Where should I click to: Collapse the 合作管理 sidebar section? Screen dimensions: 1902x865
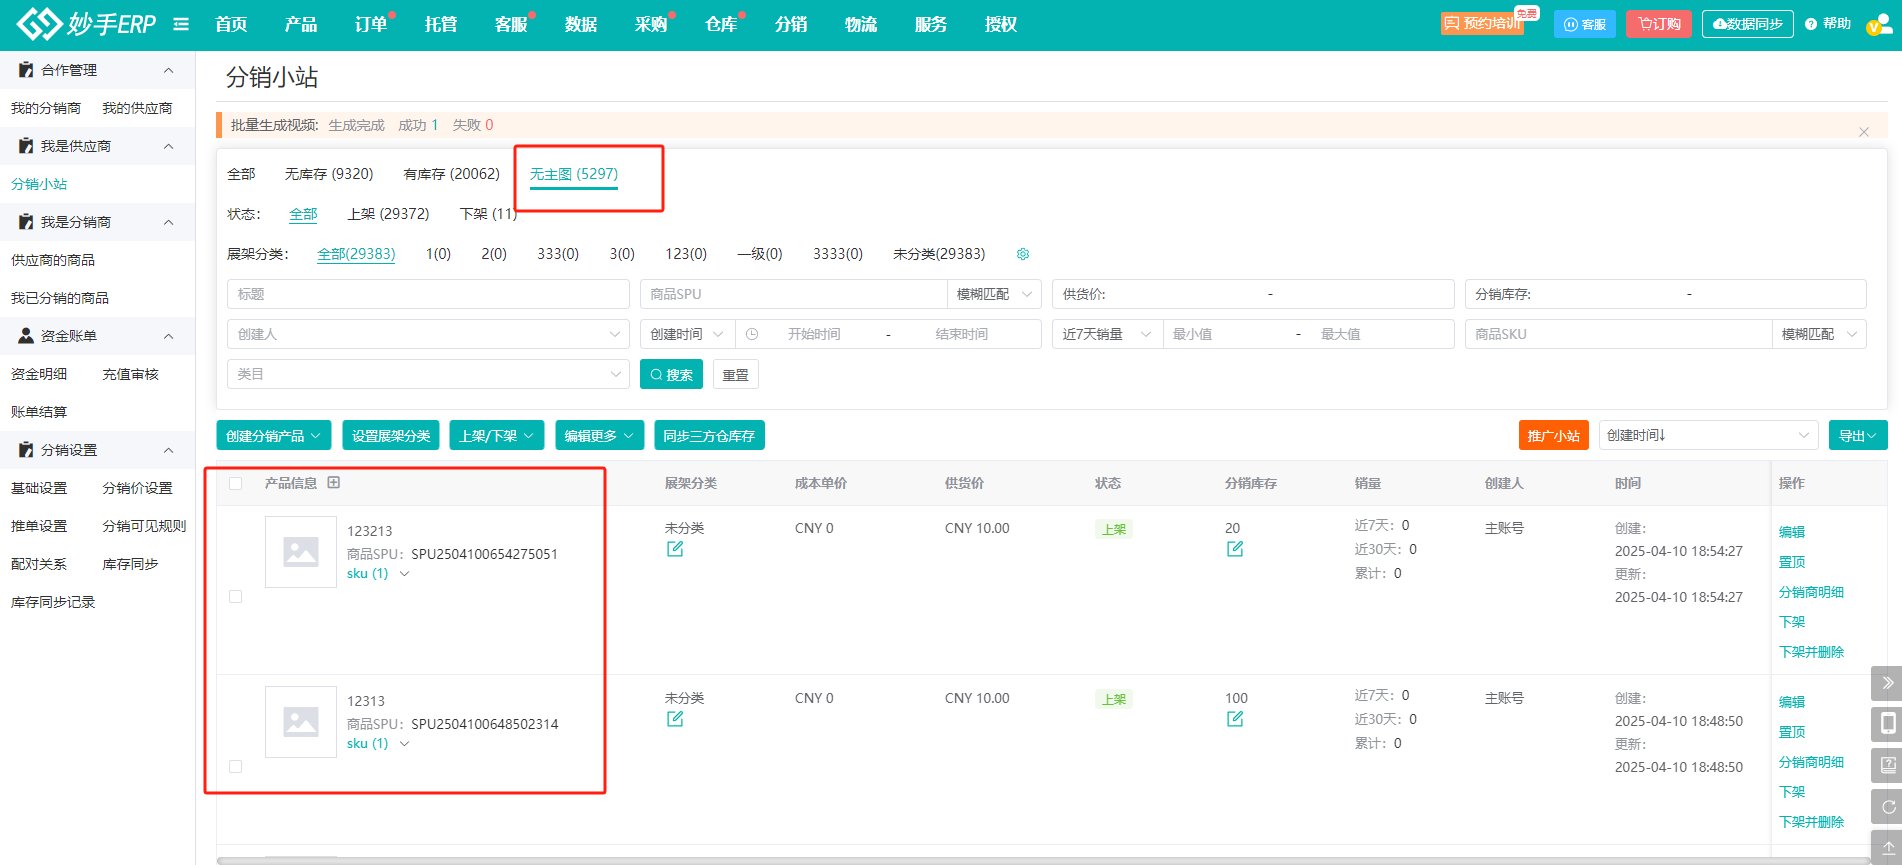pyautogui.click(x=168, y=70)
